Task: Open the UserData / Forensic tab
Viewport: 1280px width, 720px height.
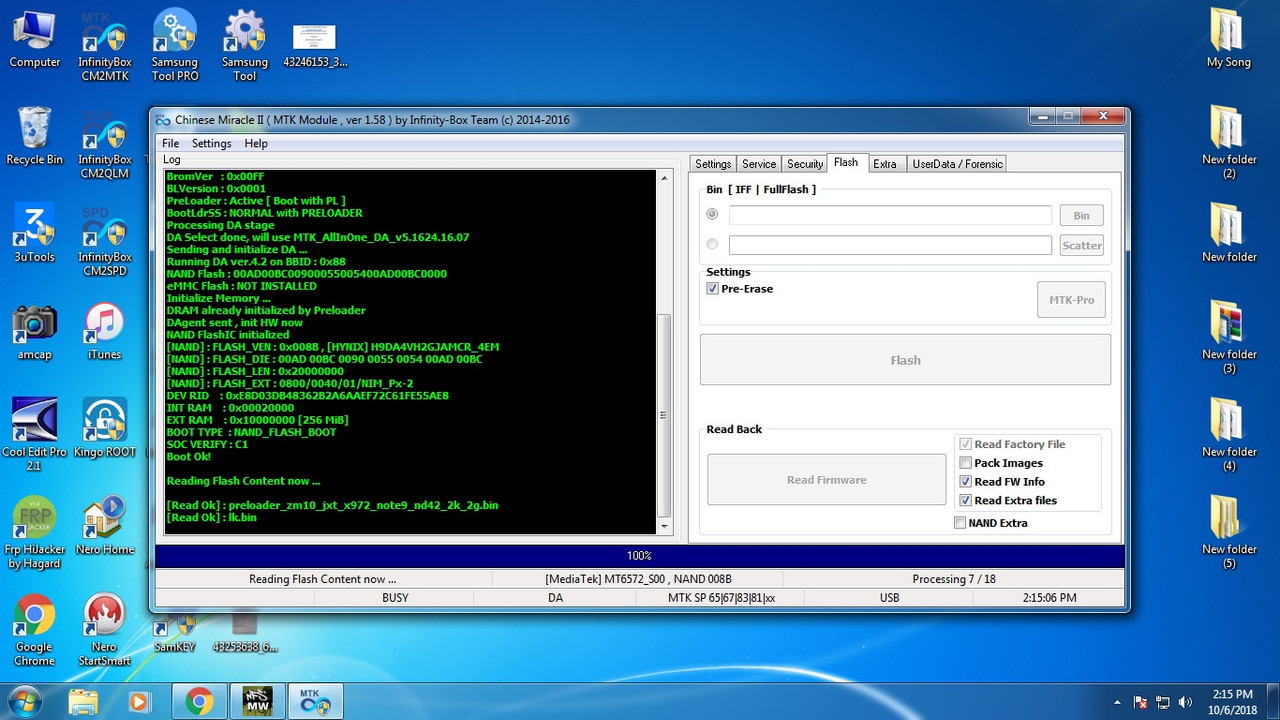Action: 956,164
